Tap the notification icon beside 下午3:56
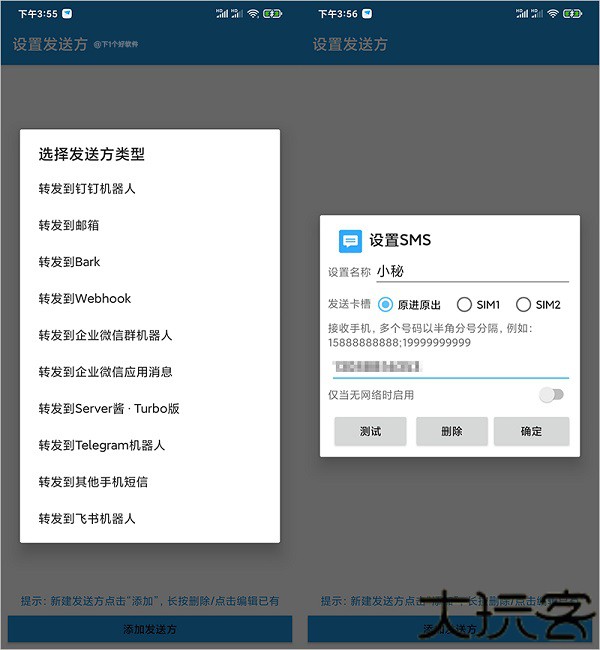Viewport: 600px width, 650px height. (x=367, y=14)
